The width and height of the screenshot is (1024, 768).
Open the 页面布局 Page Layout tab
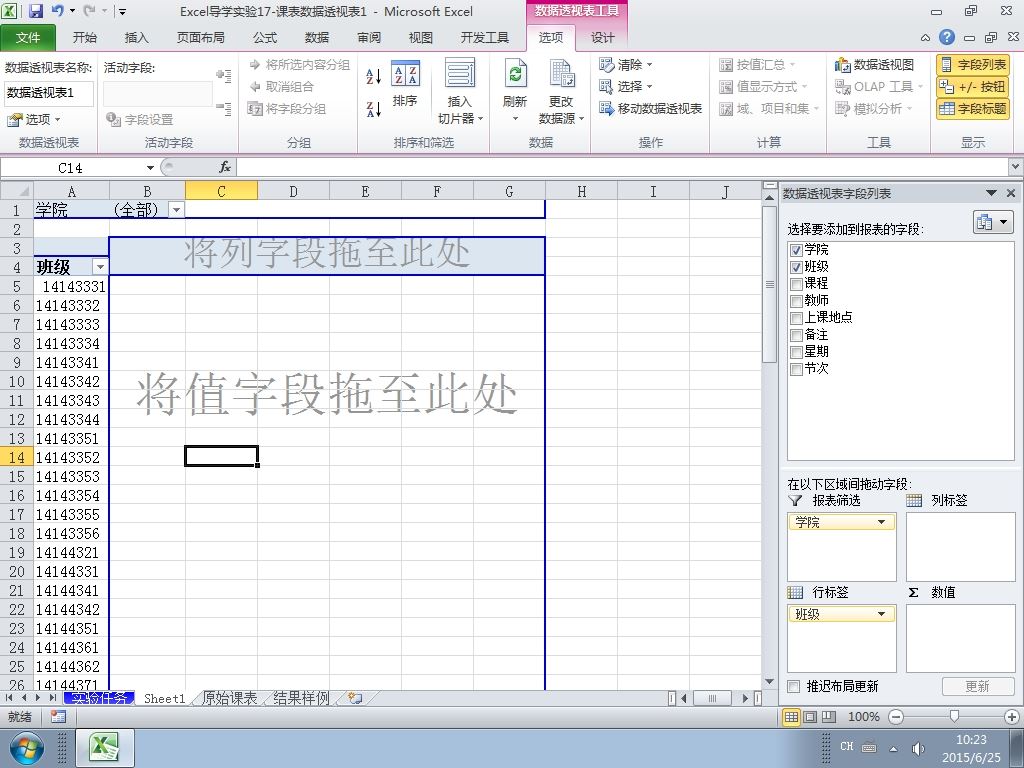[x=200, y=38]
